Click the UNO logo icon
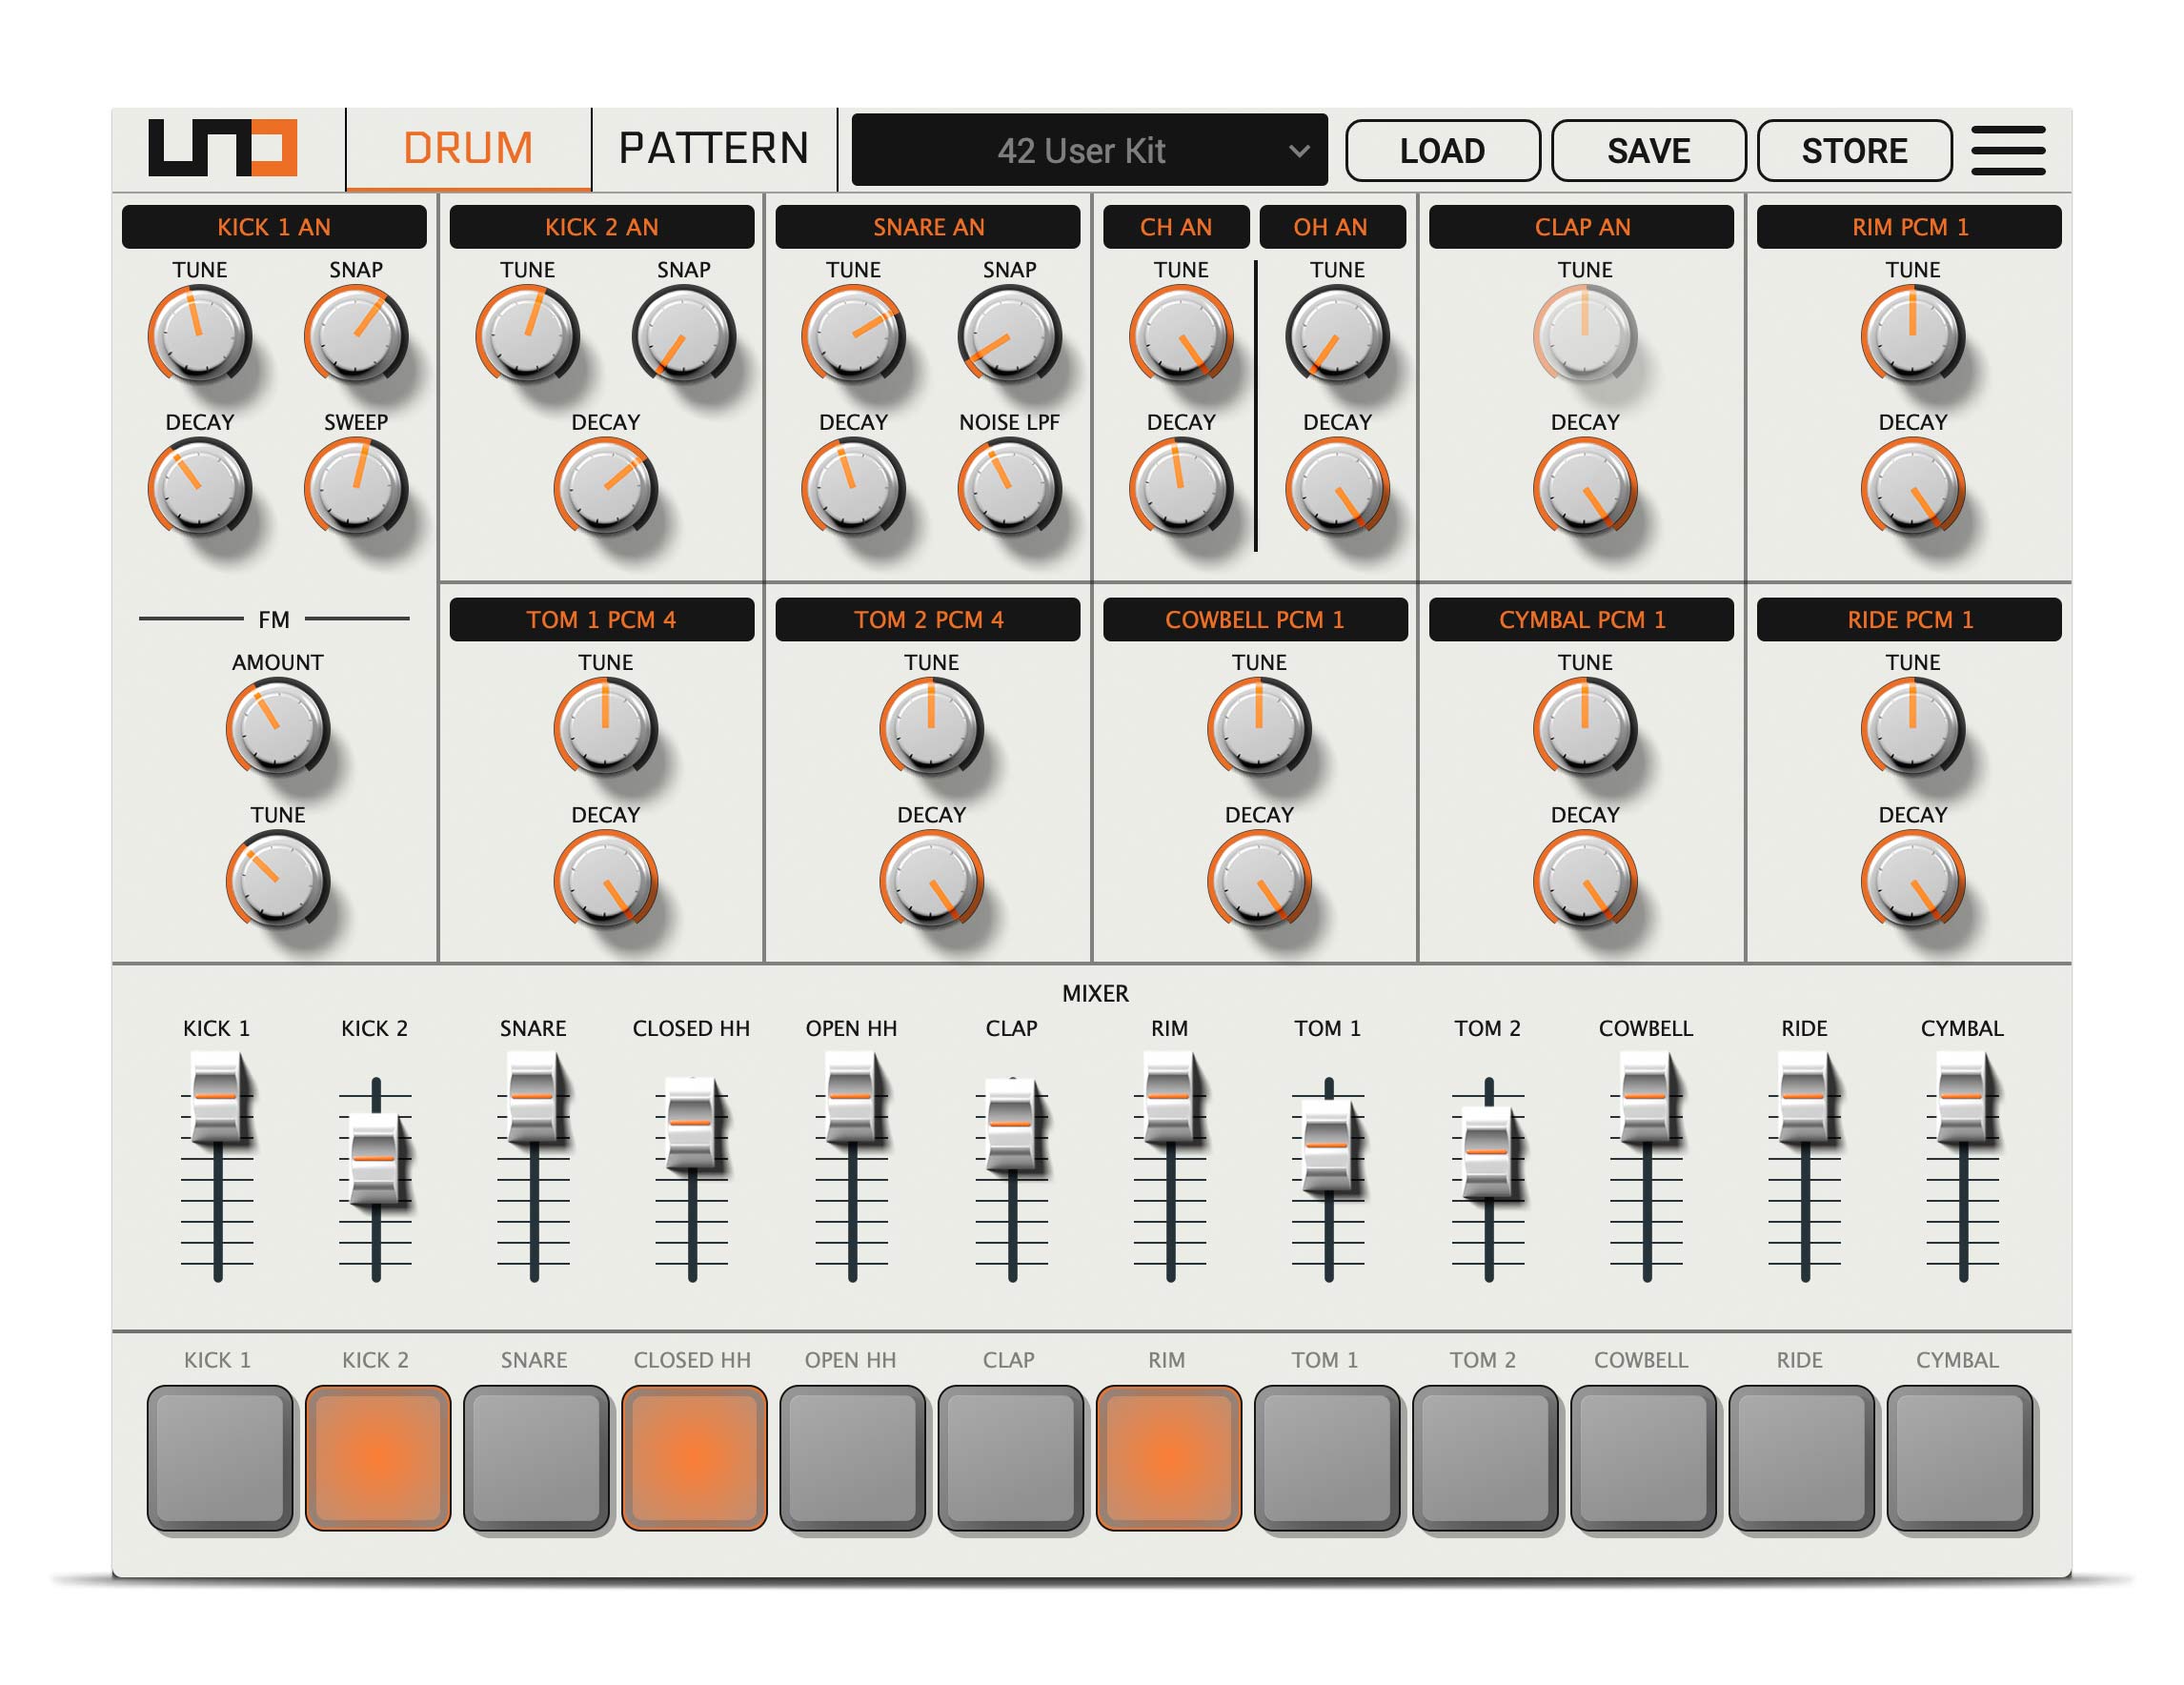This screenshot has height=1685, width=2184. coord(222,148)
